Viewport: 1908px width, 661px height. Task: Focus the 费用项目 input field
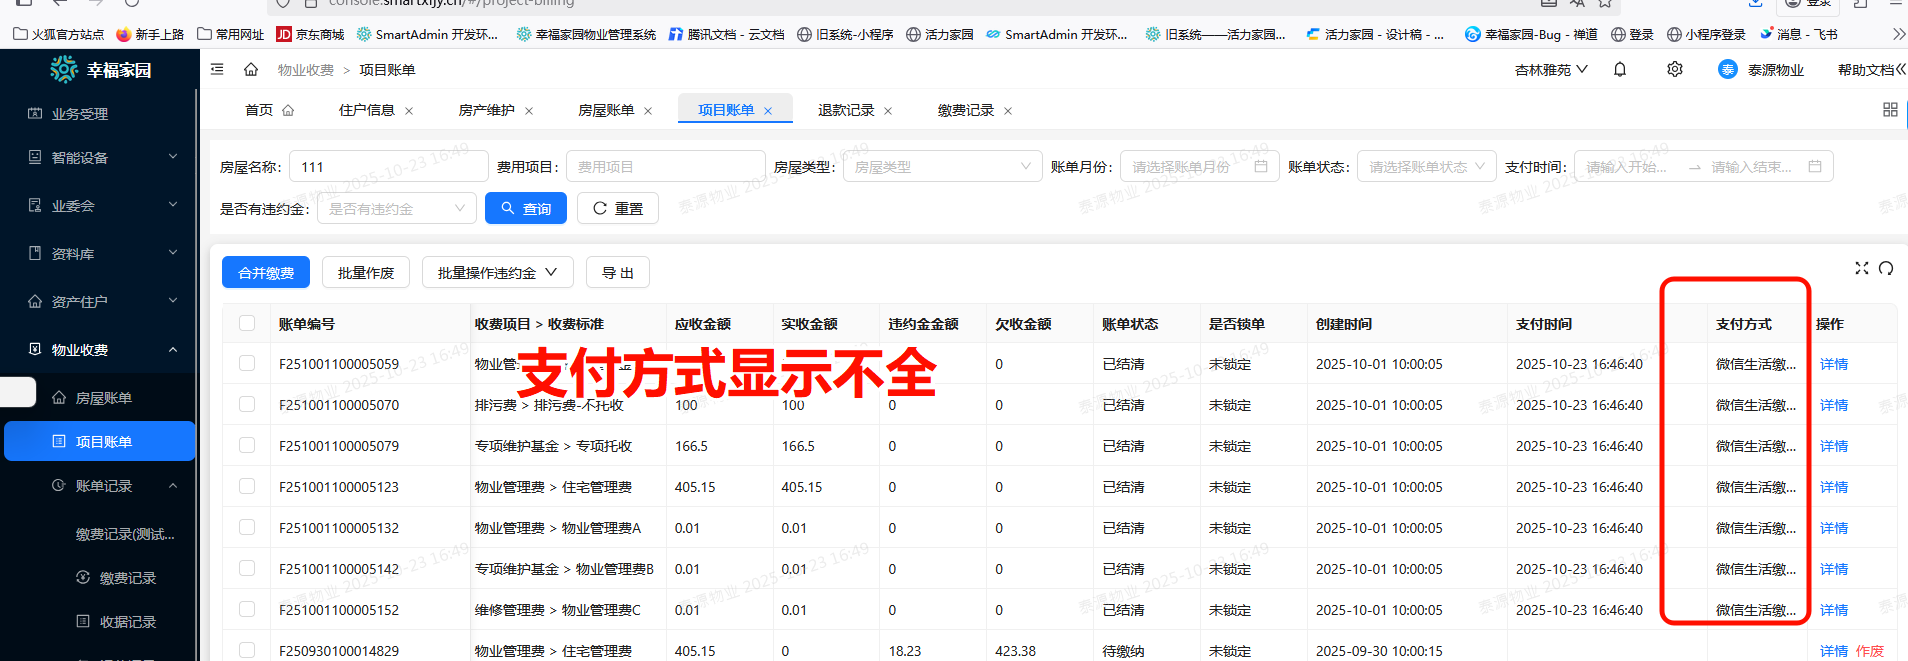[x=666, y=167]
